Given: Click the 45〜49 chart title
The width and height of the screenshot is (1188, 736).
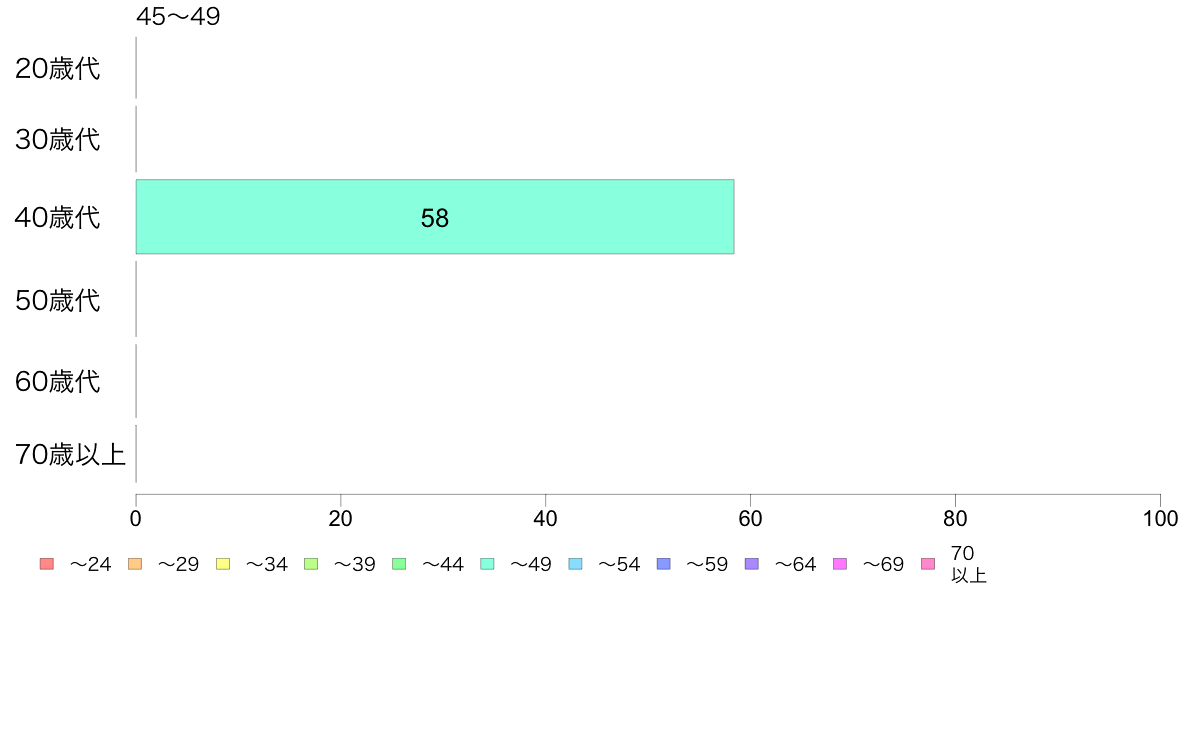Looking at the screenshot, I should [x=178, y=16].
